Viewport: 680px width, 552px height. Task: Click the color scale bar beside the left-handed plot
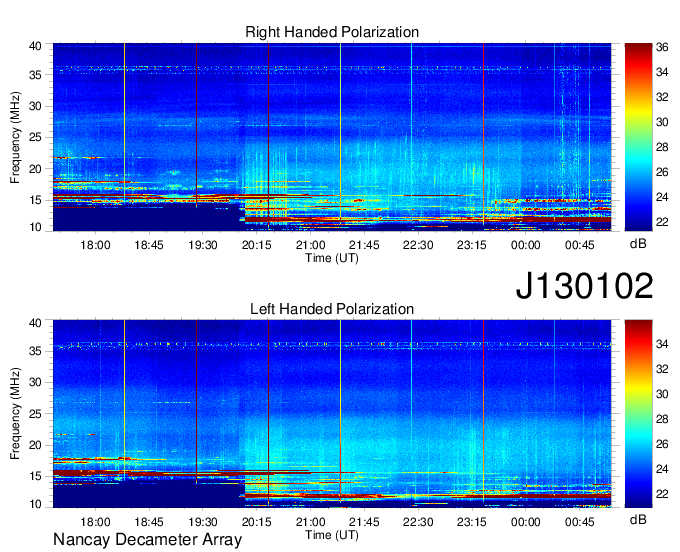click(638, 414)
